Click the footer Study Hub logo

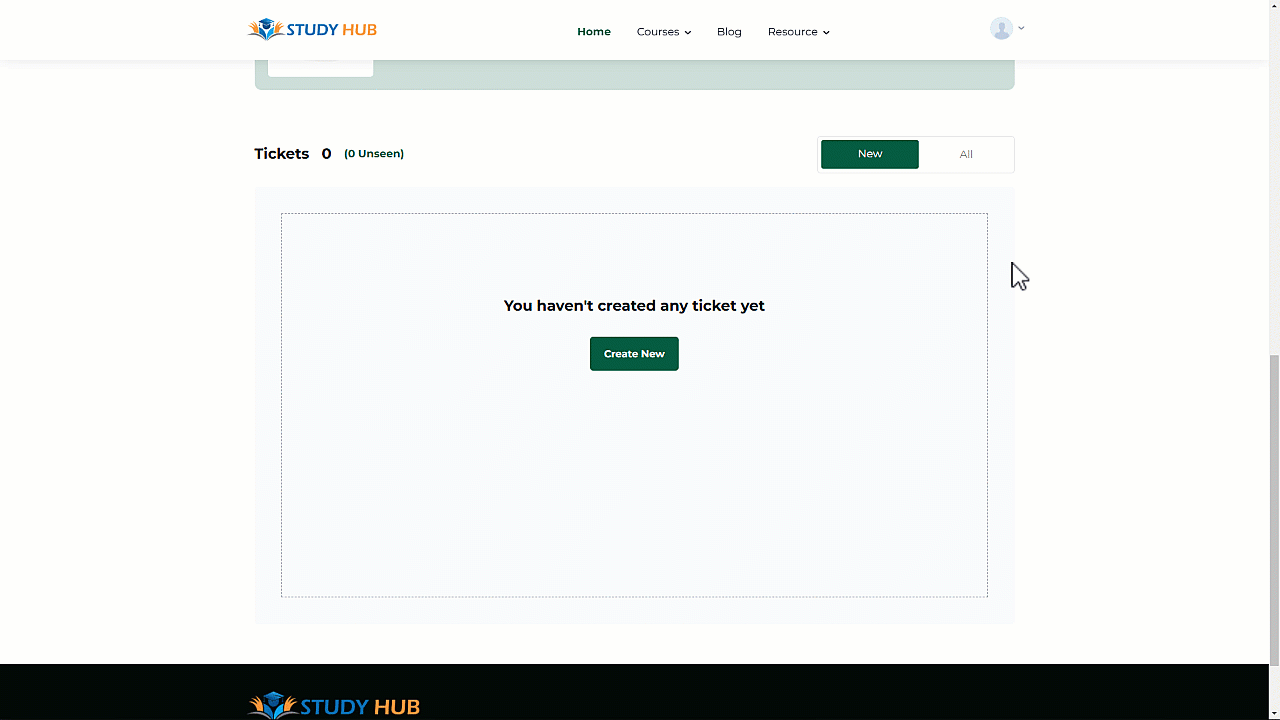334,706
